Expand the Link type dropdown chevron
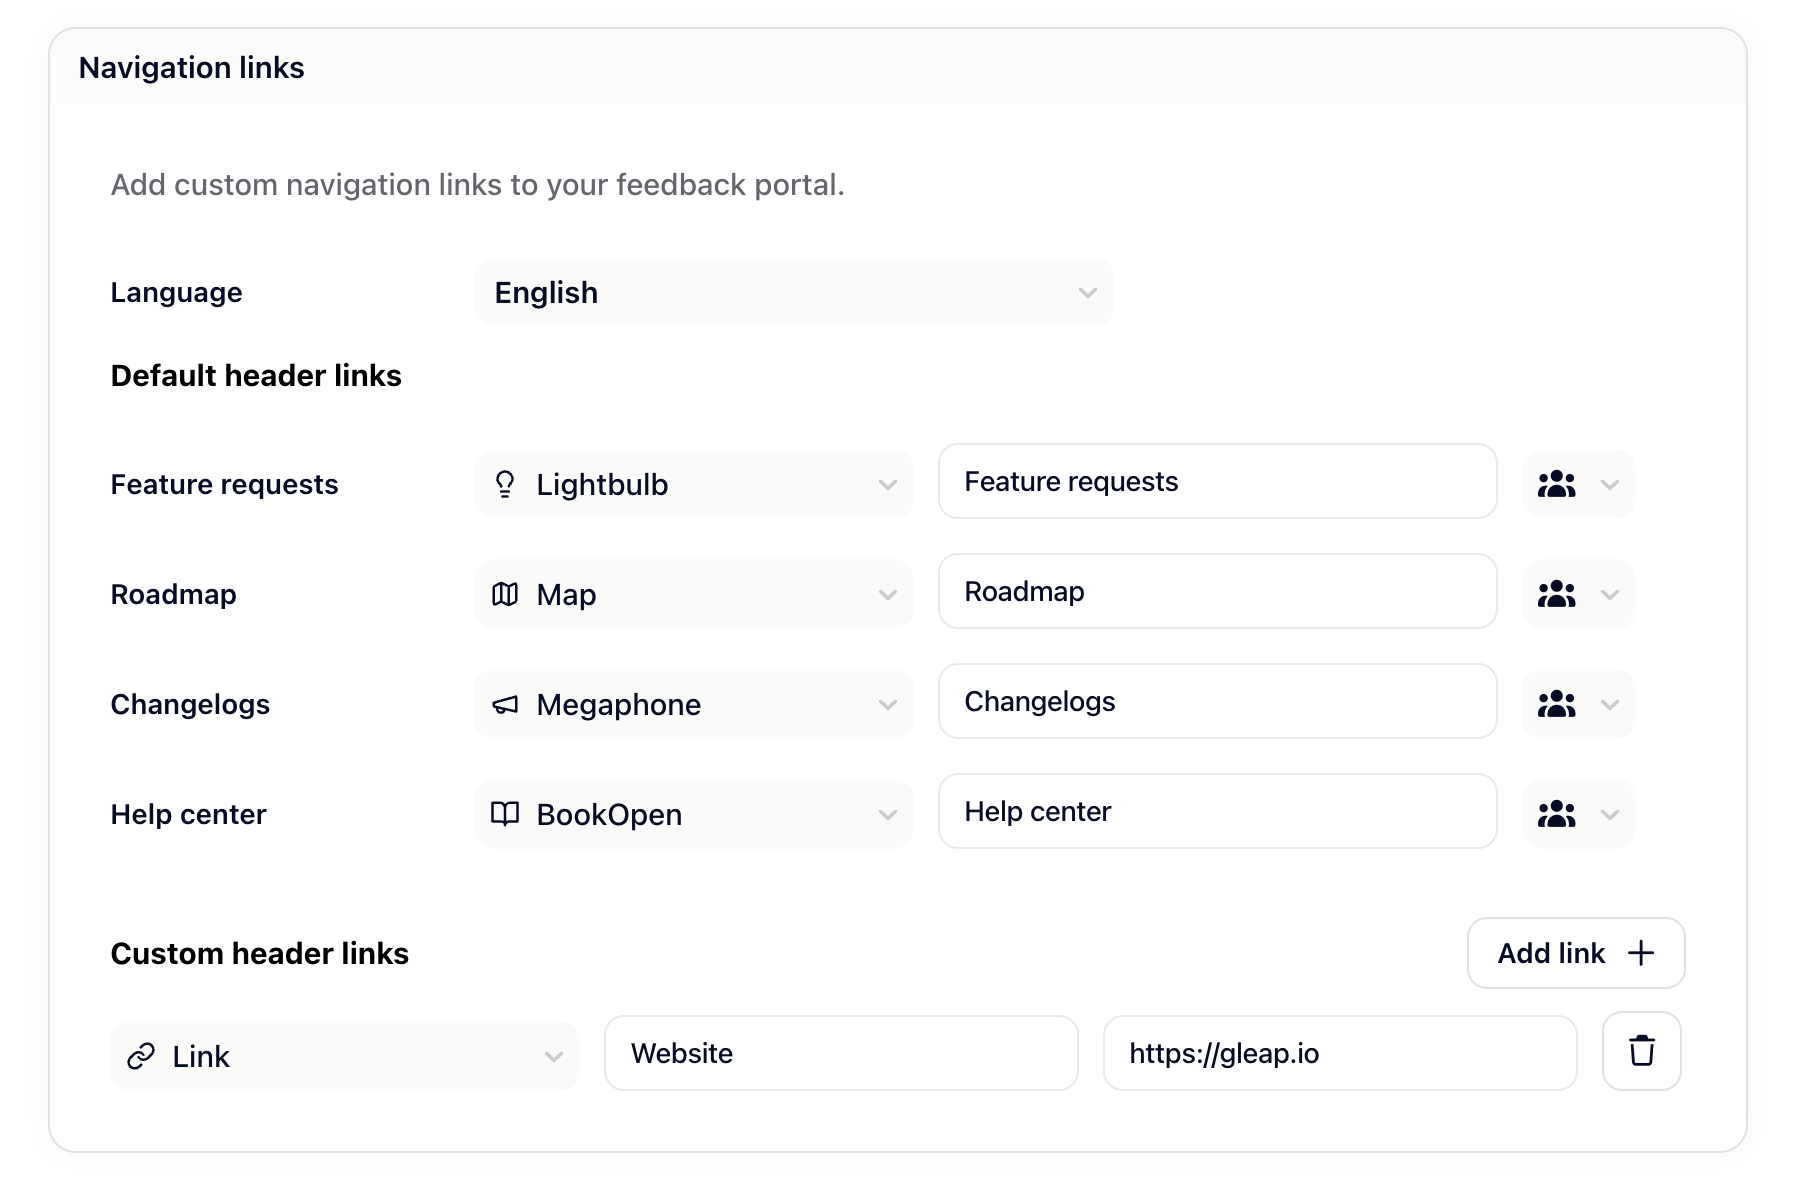 click(553, 1057)
